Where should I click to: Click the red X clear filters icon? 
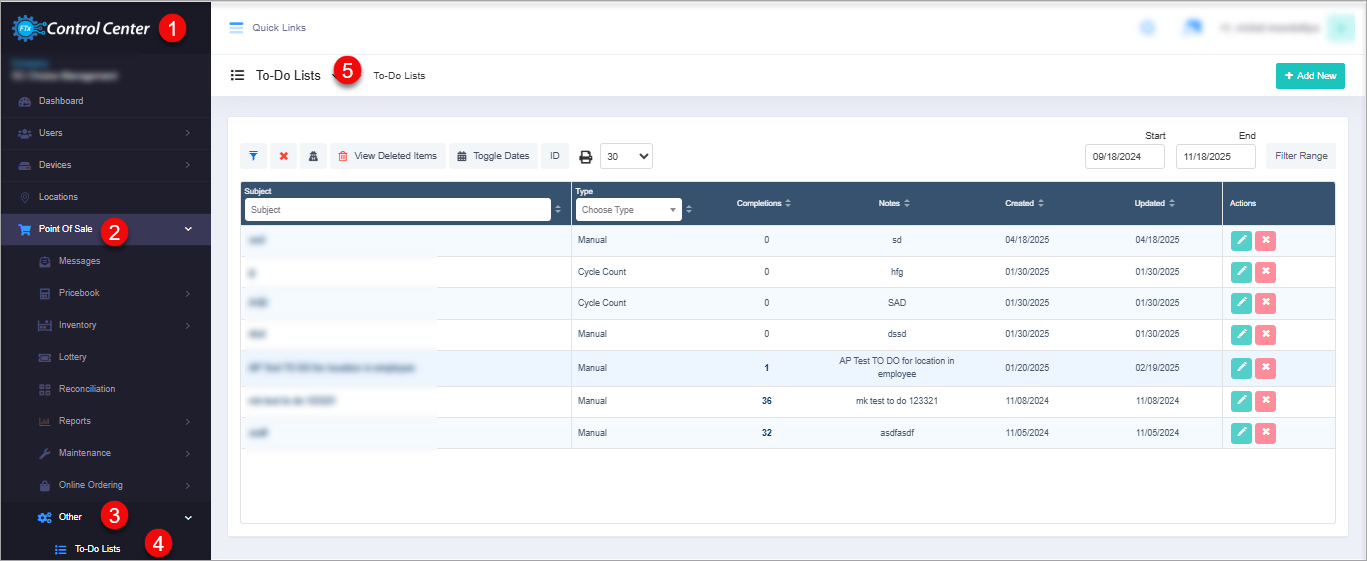click(x=284, y=156)
